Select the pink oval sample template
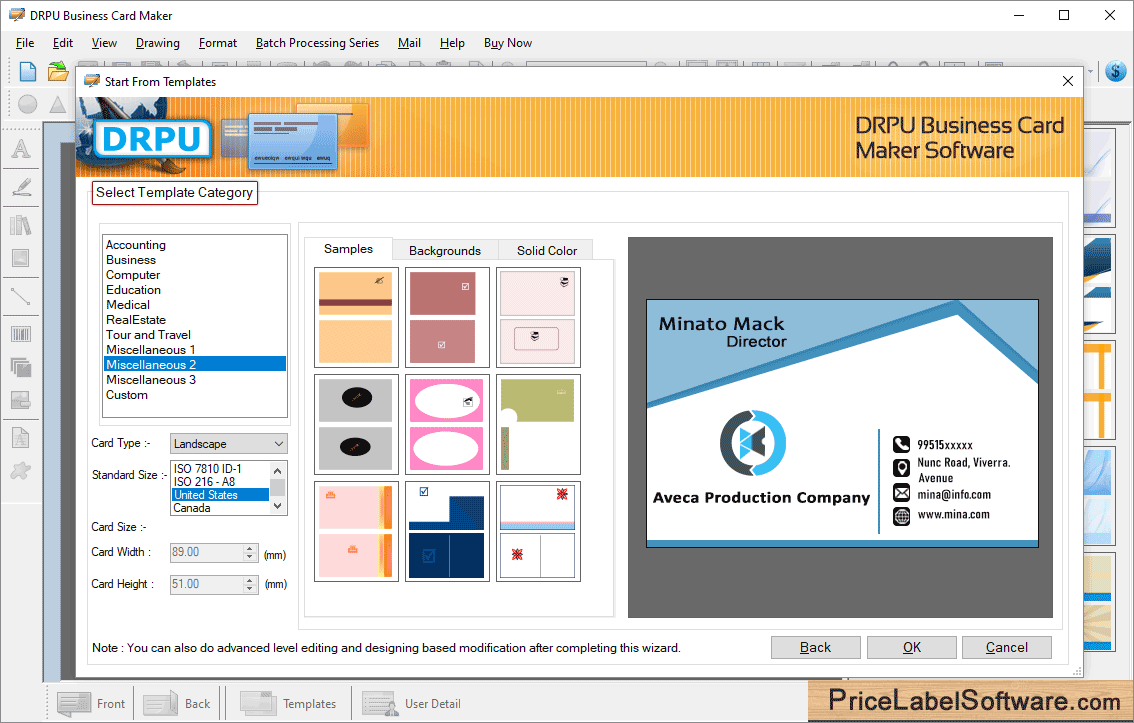1134x723 pixels. 447,424
